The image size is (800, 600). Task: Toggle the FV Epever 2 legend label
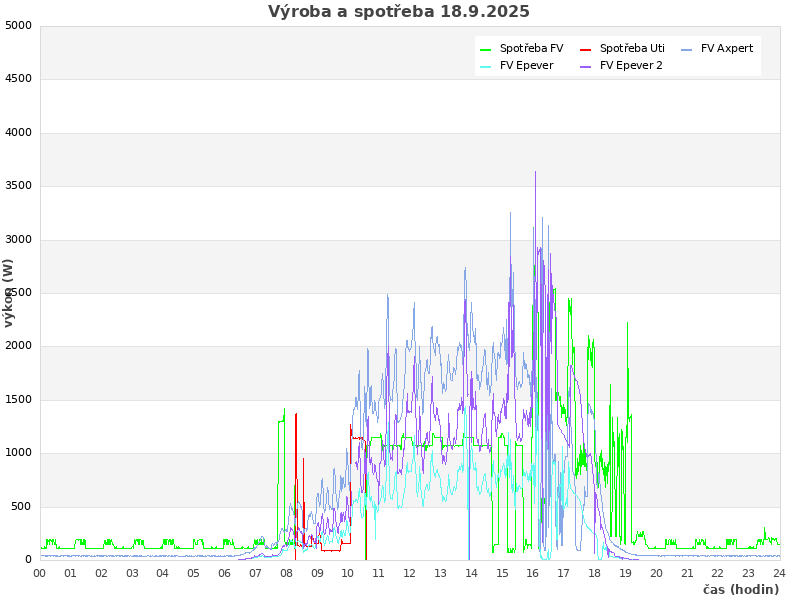point(631,66)
